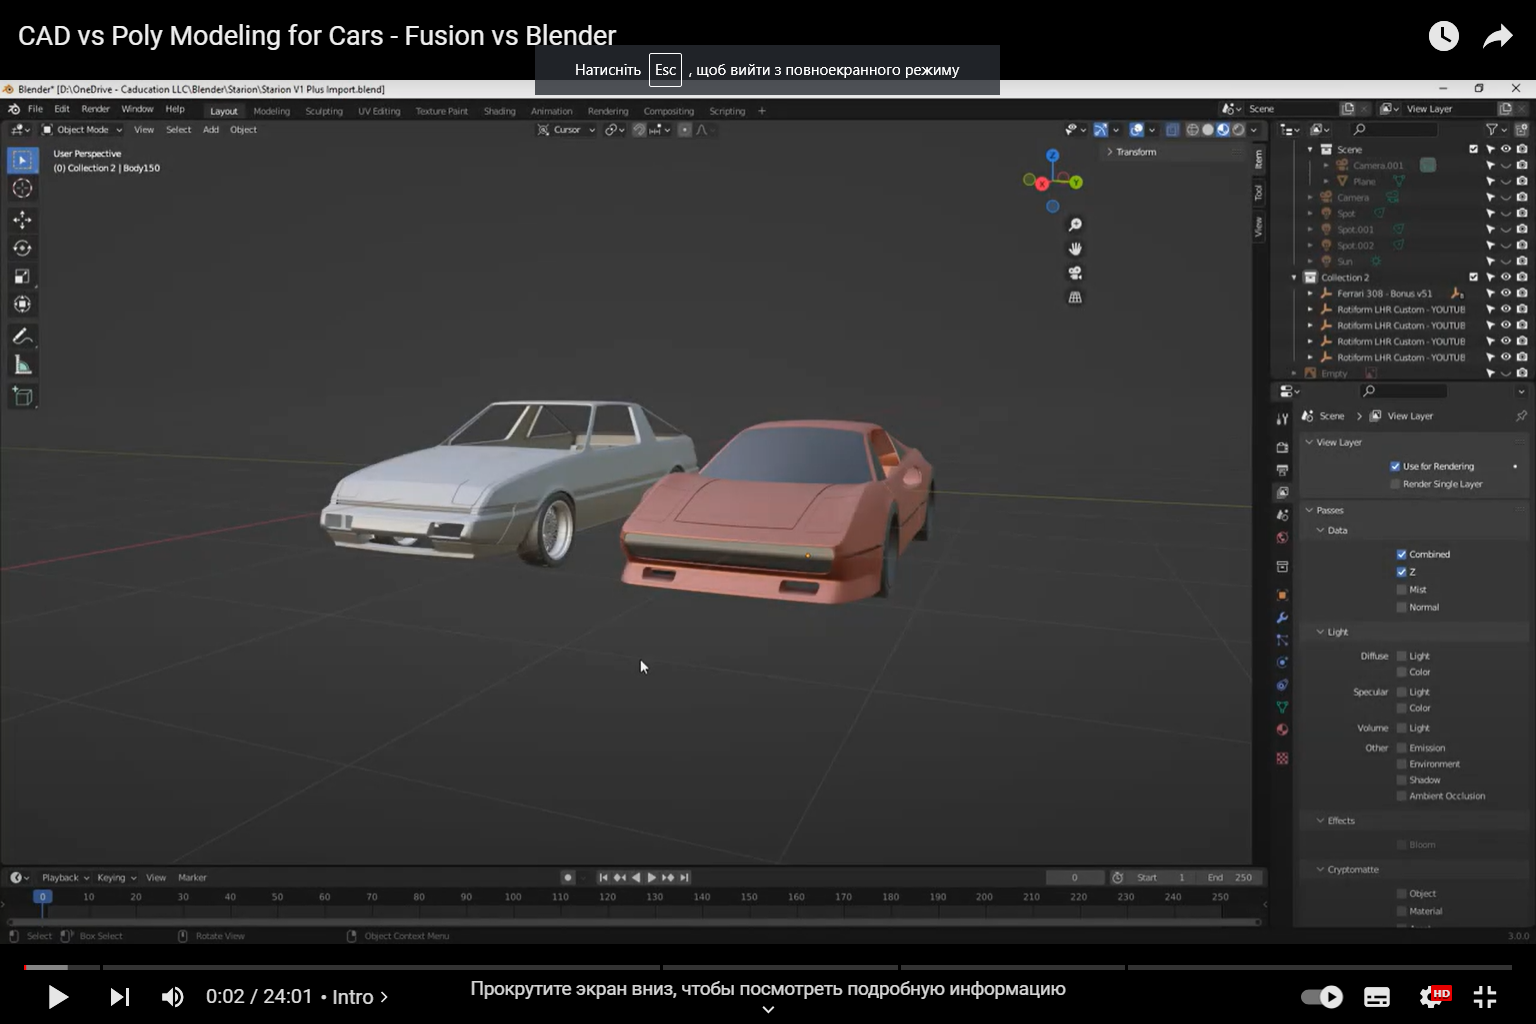Open the Output properties tab icon
Image resolution: width=1536 pixels, height=1024 pixels.
pos(1282,470)
